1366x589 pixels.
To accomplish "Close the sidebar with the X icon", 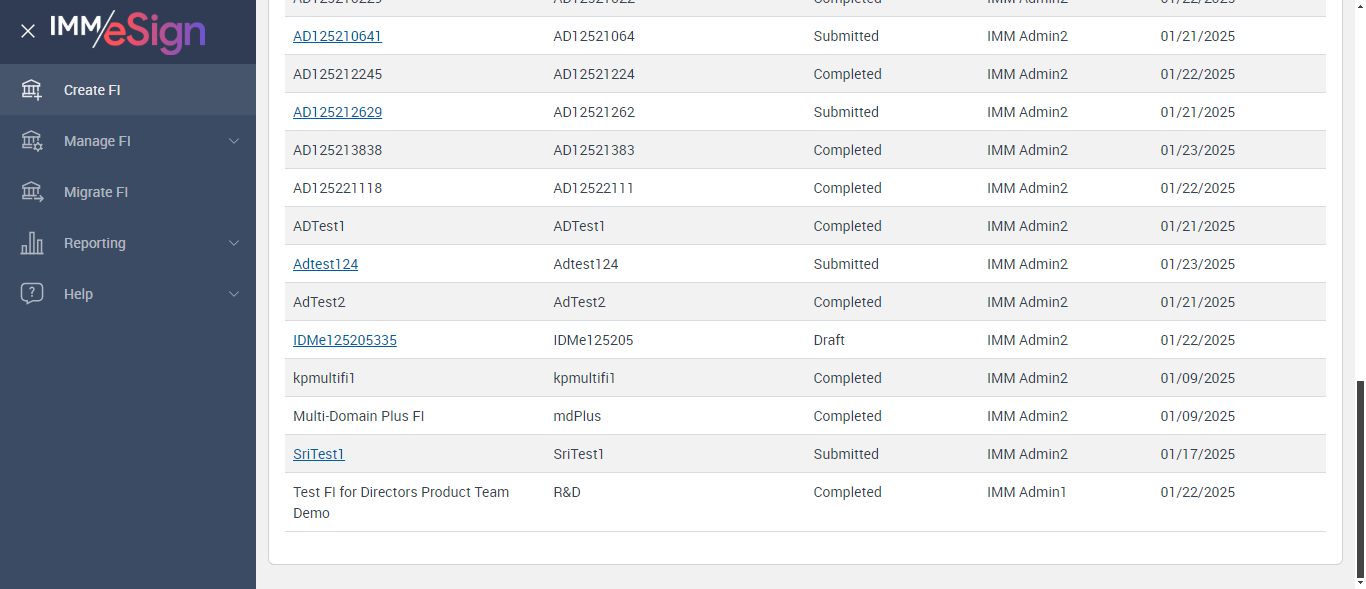I will coord(28,31).
